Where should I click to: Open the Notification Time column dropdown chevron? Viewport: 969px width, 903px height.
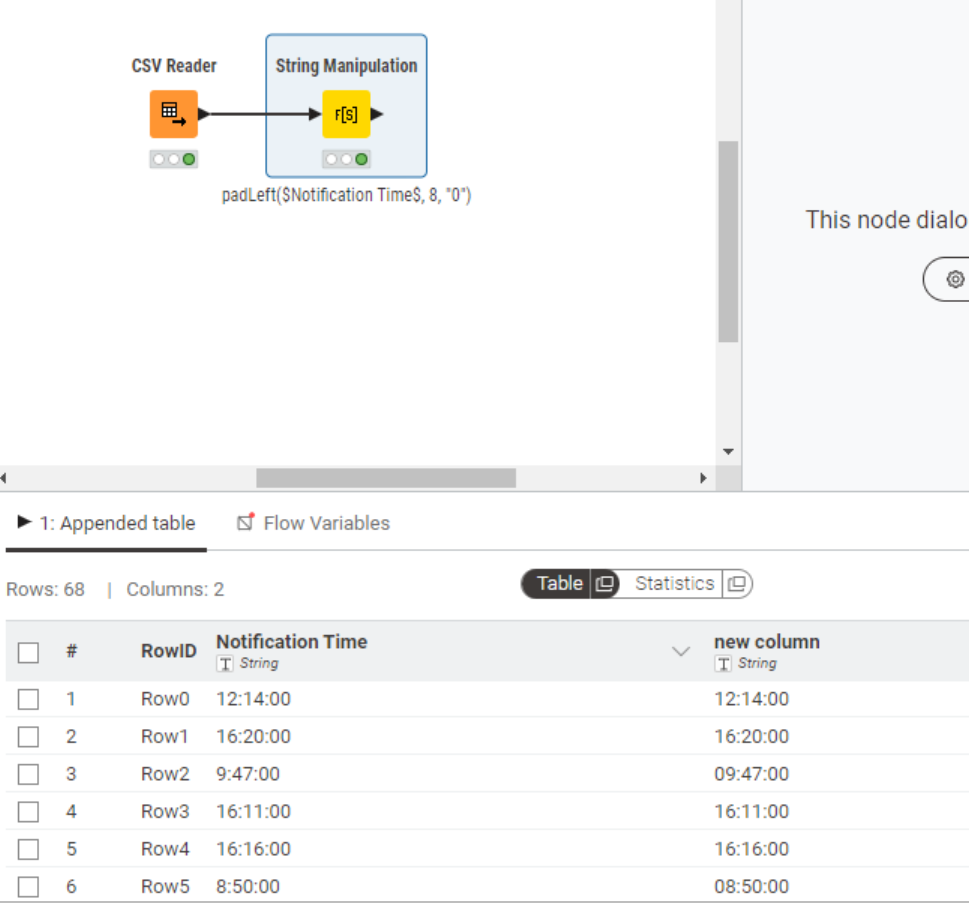coord(681,652)
